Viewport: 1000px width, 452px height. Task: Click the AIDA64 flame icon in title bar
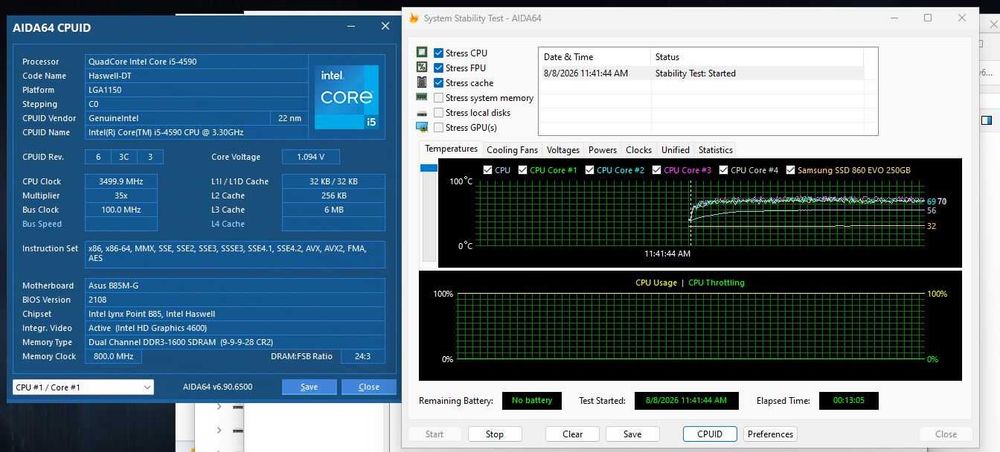(414, 18)
